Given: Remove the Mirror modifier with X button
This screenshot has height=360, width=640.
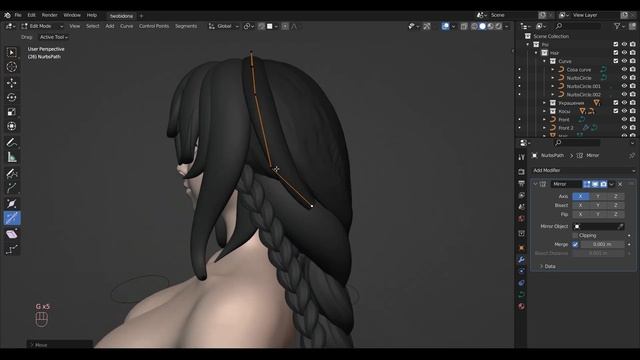Looking at the screenshot, I should tap(620, 184).
